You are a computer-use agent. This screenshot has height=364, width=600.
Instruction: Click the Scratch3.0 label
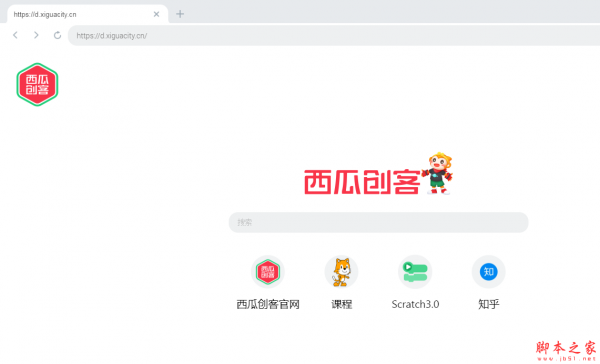pos(415,304)
